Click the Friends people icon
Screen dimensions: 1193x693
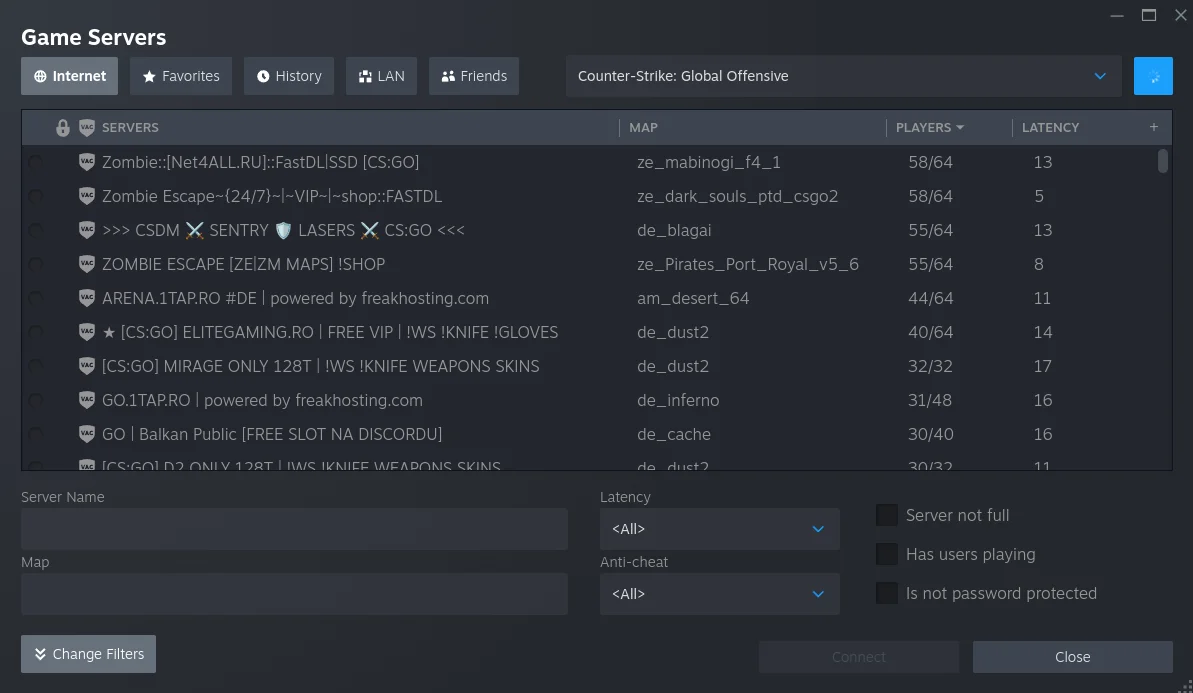click(x=445, y=75)
